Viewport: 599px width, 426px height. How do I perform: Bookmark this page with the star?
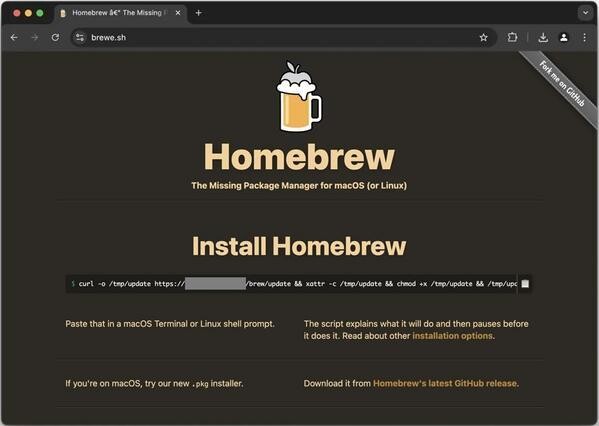point(484,37)
